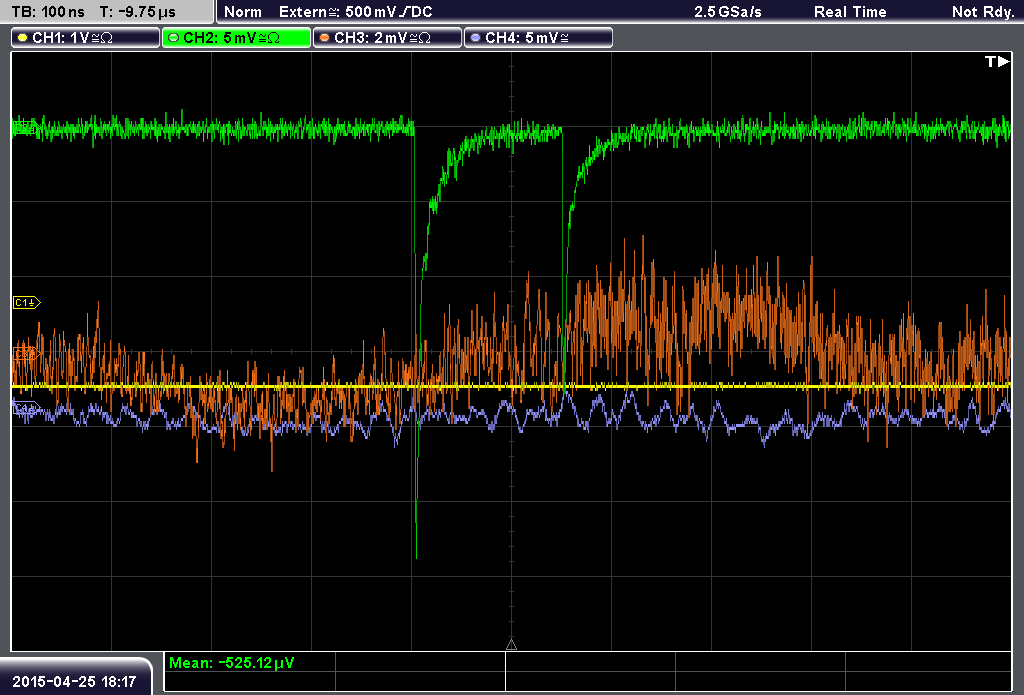This screenshot has width=1024, height=695.
Task: Click the T: -9.75 µs trigger offset
Action: (138, 12)
